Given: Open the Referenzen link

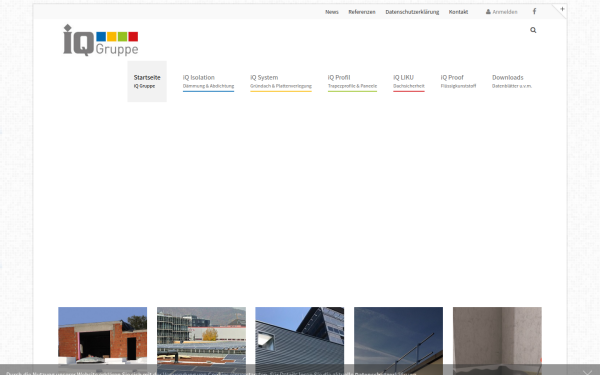Looking at the screenshot, I should coord(362,12).
